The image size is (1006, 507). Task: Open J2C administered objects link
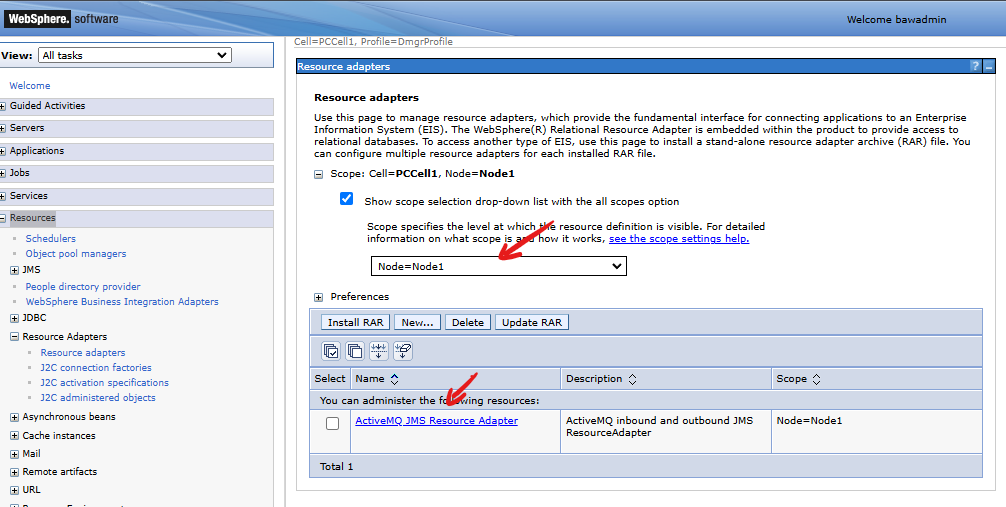tap(98, 397)
